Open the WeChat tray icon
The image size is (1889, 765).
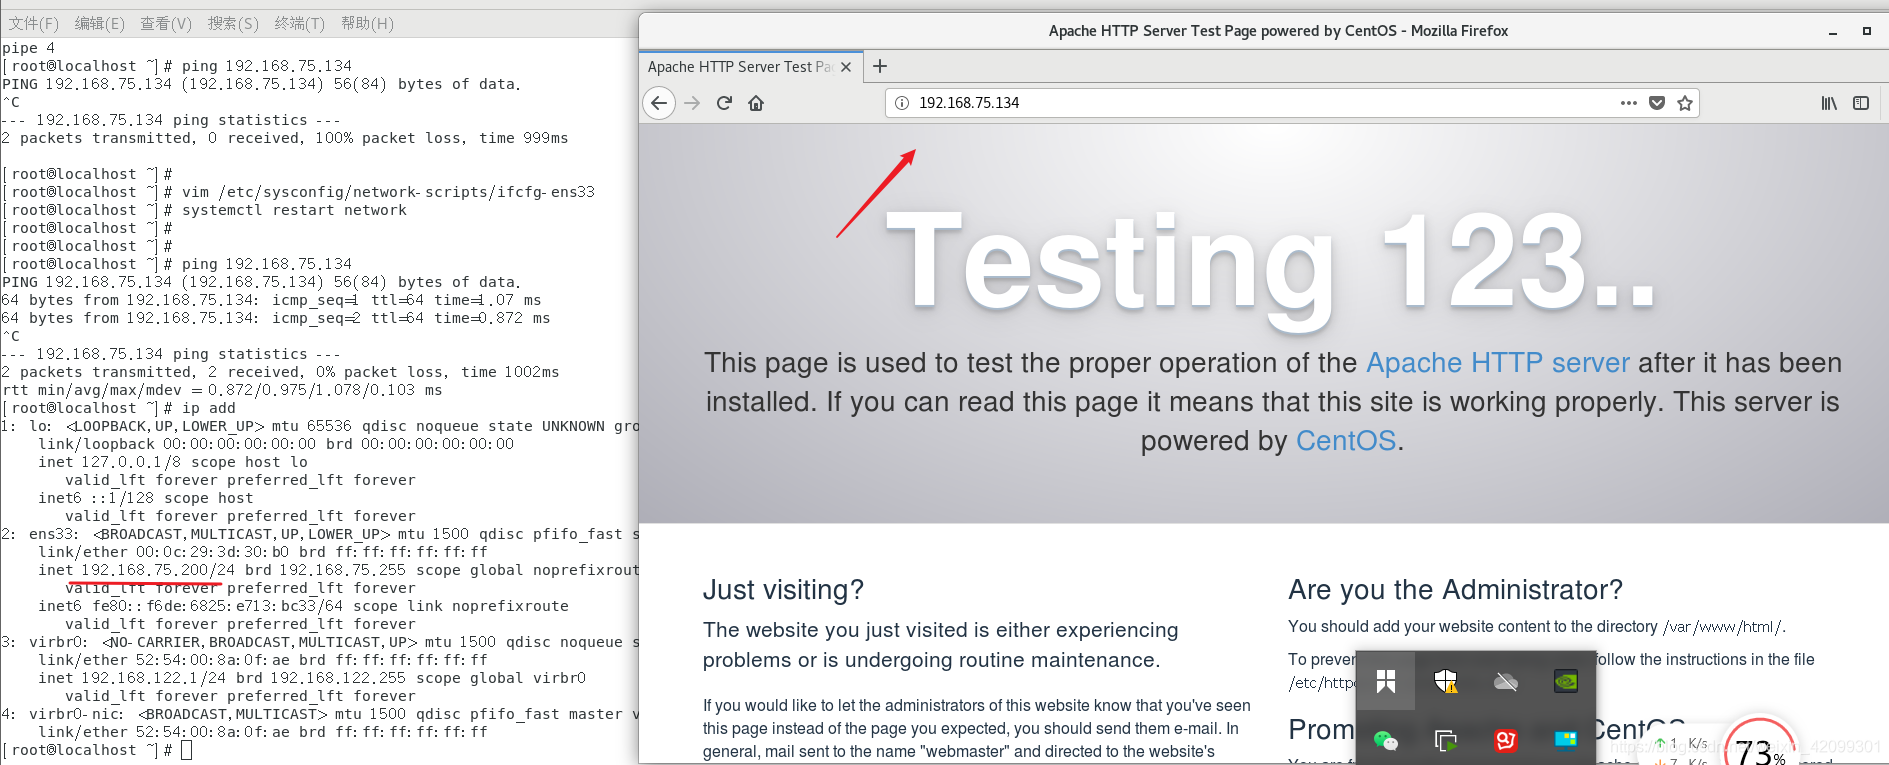pos(1386,740)
